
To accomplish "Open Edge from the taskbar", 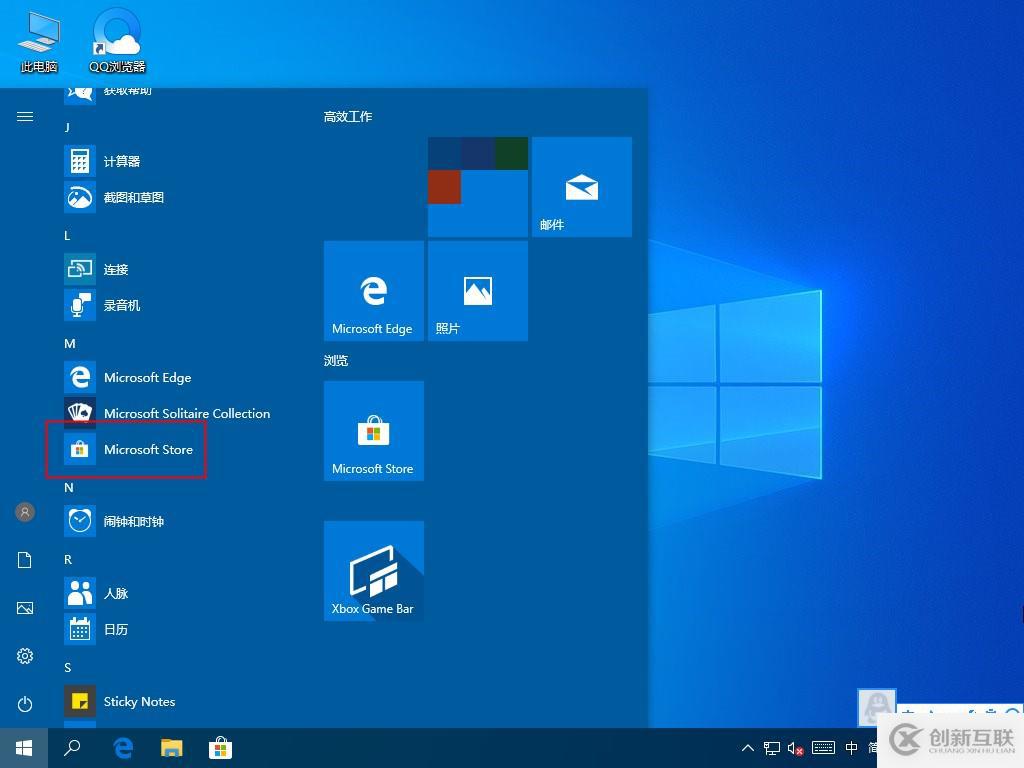I will pos(123,748).
